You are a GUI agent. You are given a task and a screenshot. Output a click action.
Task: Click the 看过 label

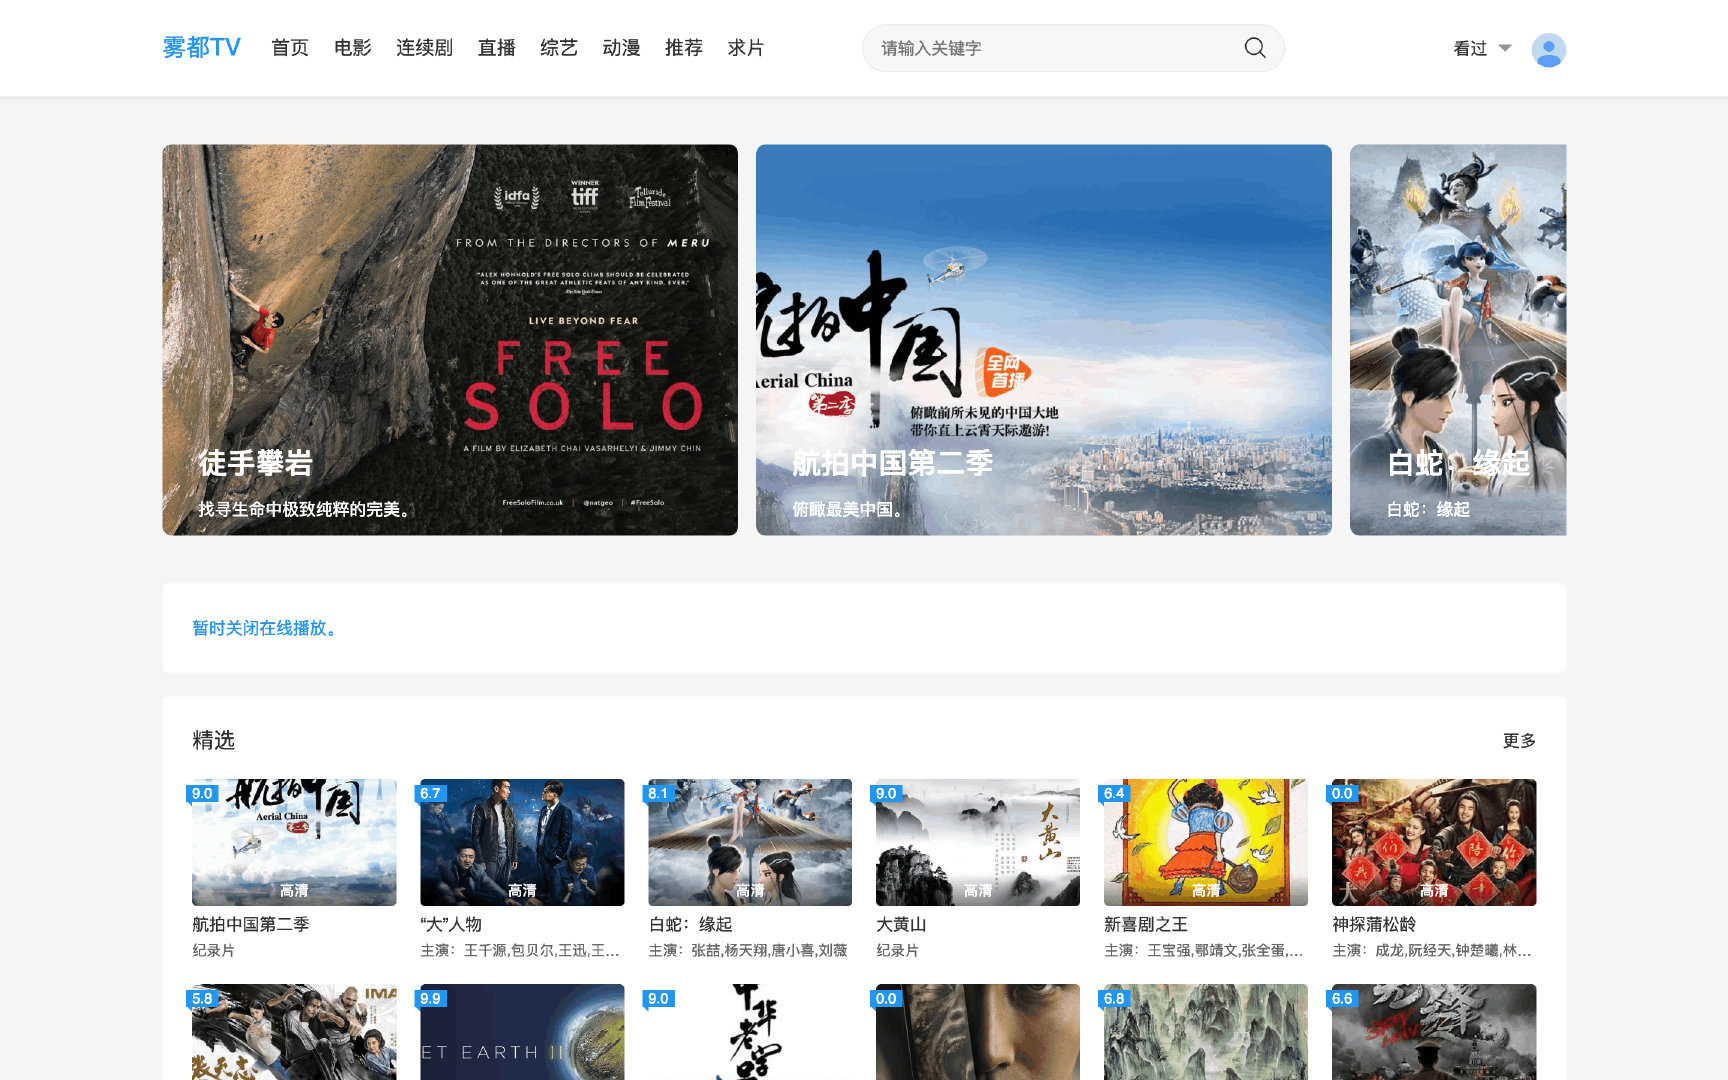tap(1470, 48)
